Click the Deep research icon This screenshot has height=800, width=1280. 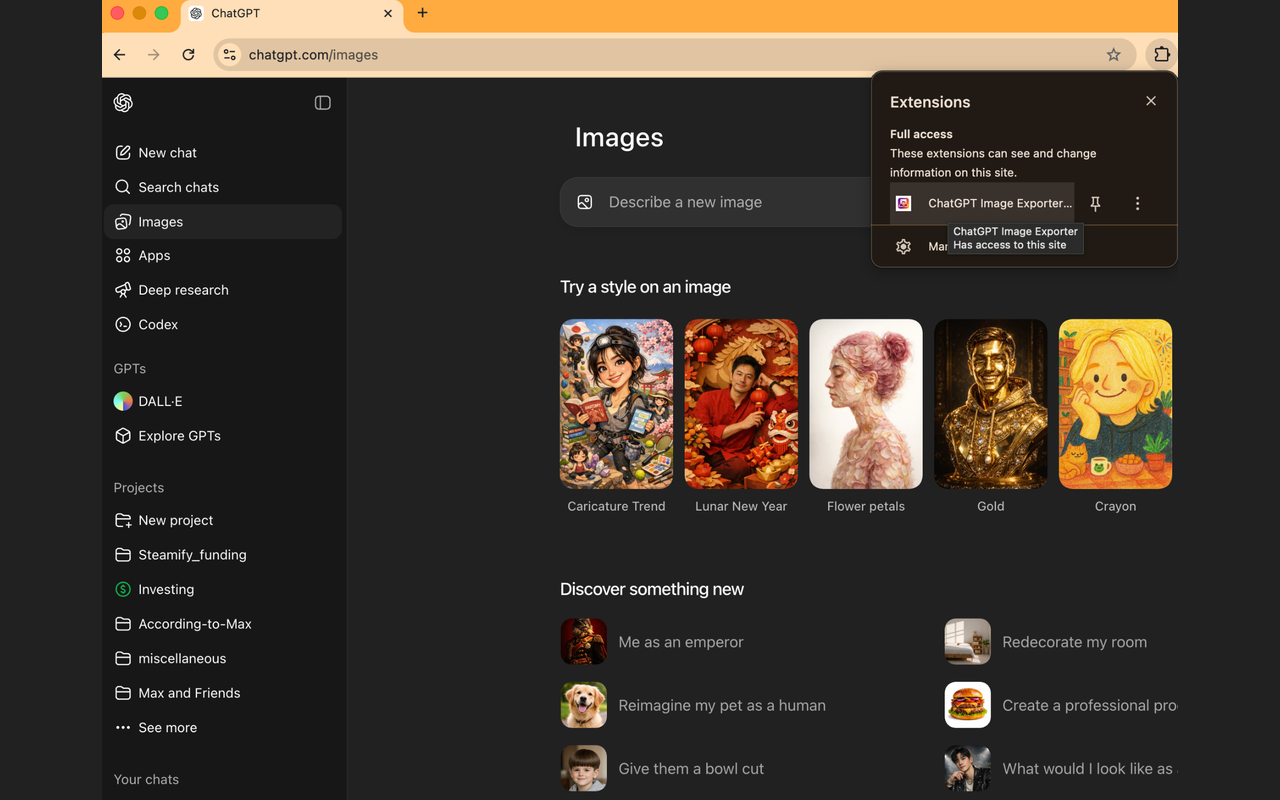coord(123,290)
